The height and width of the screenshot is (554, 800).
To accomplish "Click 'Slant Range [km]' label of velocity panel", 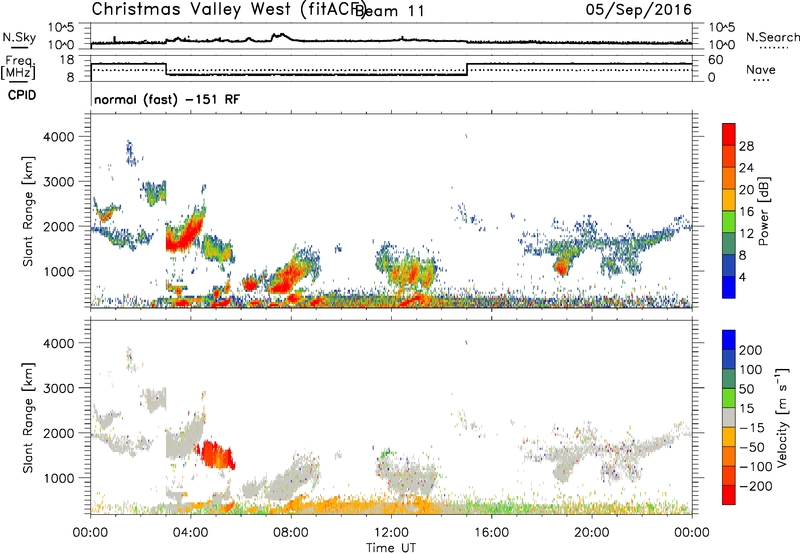I will (x=28, y=418).
